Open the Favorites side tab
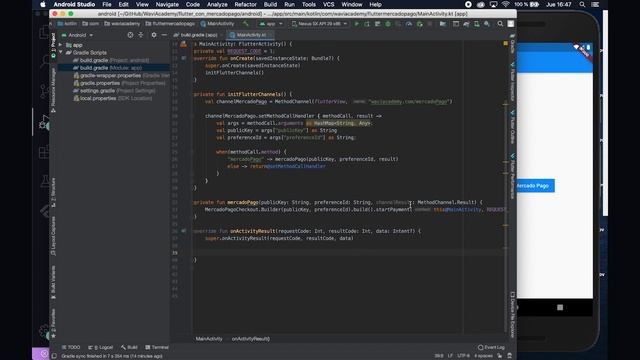The image size is (640, 360). pos(53,324)
